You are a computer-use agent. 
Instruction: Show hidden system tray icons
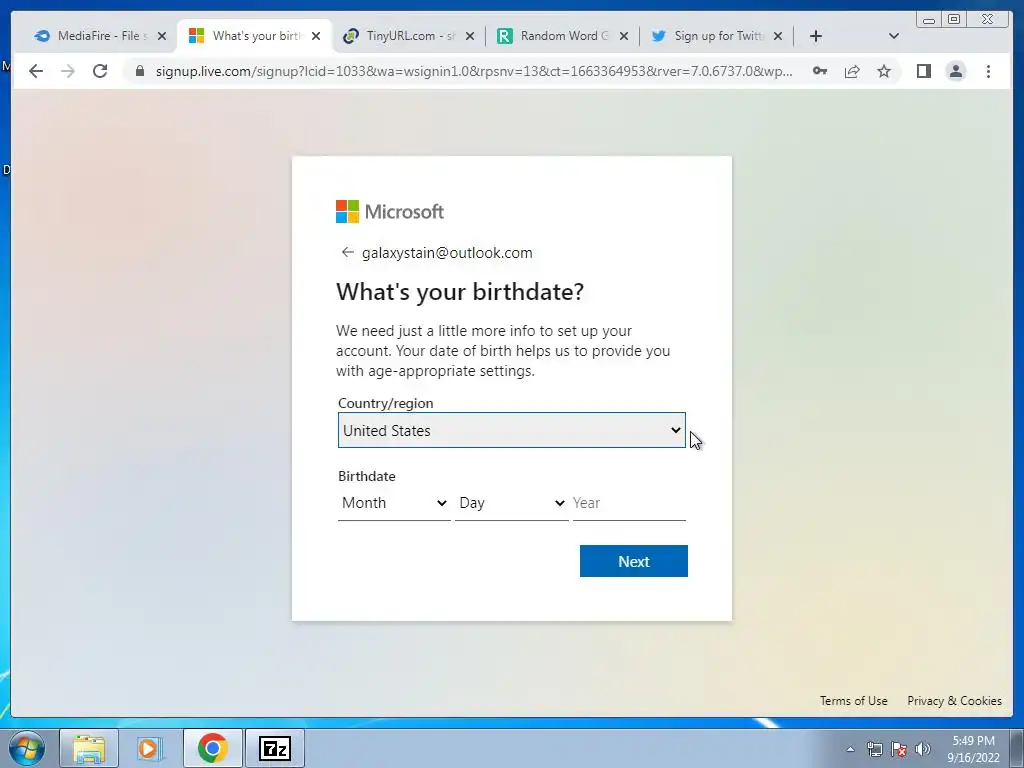coord(850,750)
